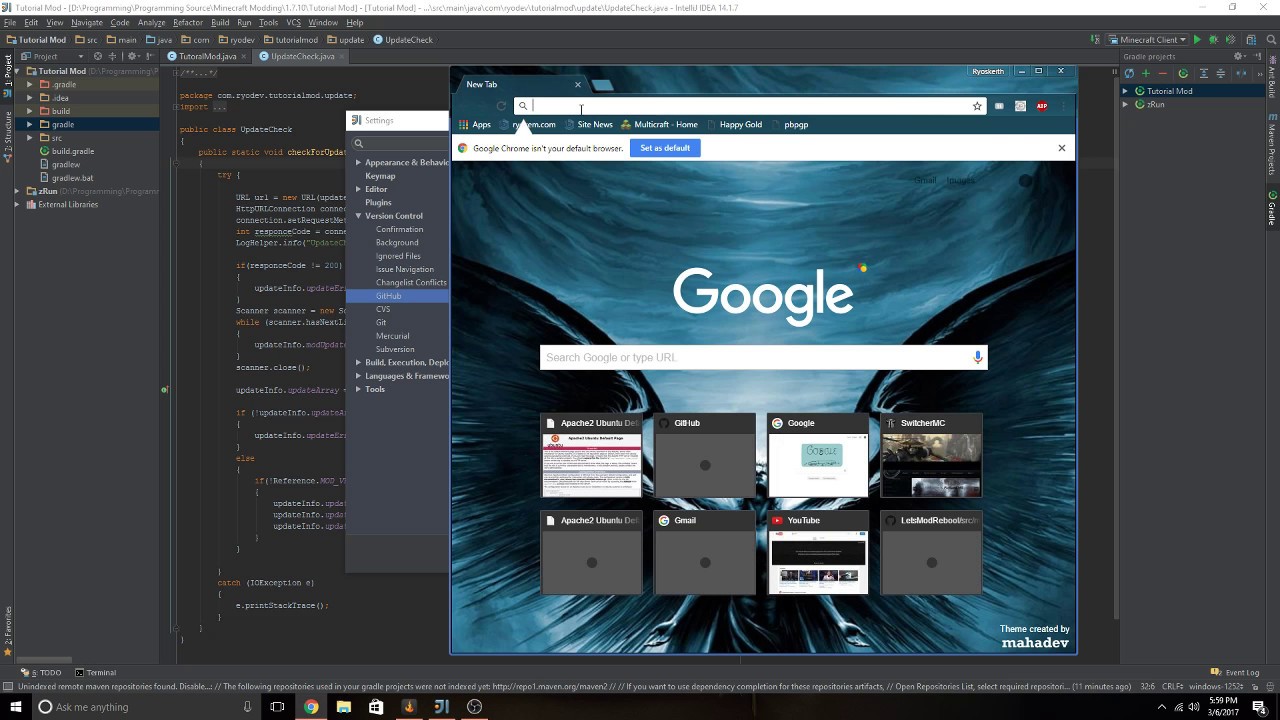Open the Happy Gold bookmark

point(734,125)
